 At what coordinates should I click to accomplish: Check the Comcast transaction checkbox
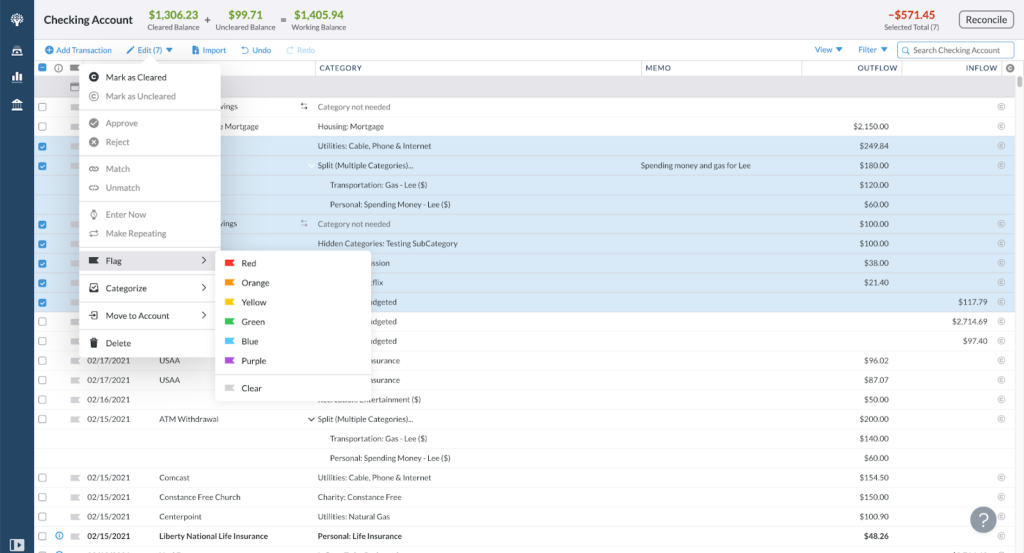pyautogui.click(x=42, y=478)
